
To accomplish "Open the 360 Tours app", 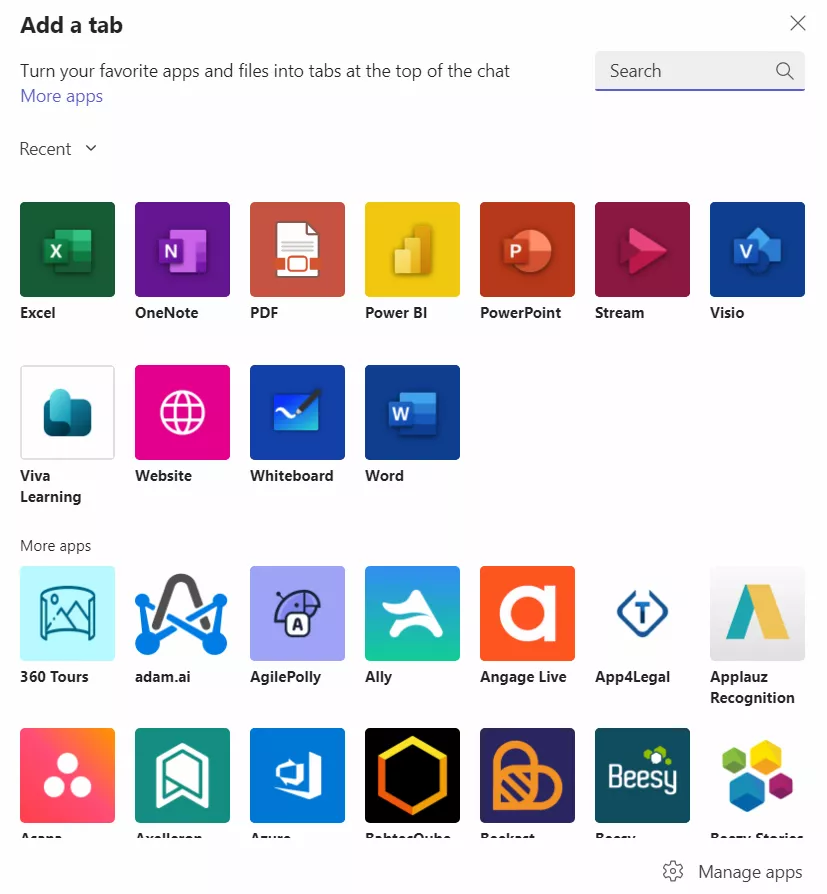I will coord(67,613).
